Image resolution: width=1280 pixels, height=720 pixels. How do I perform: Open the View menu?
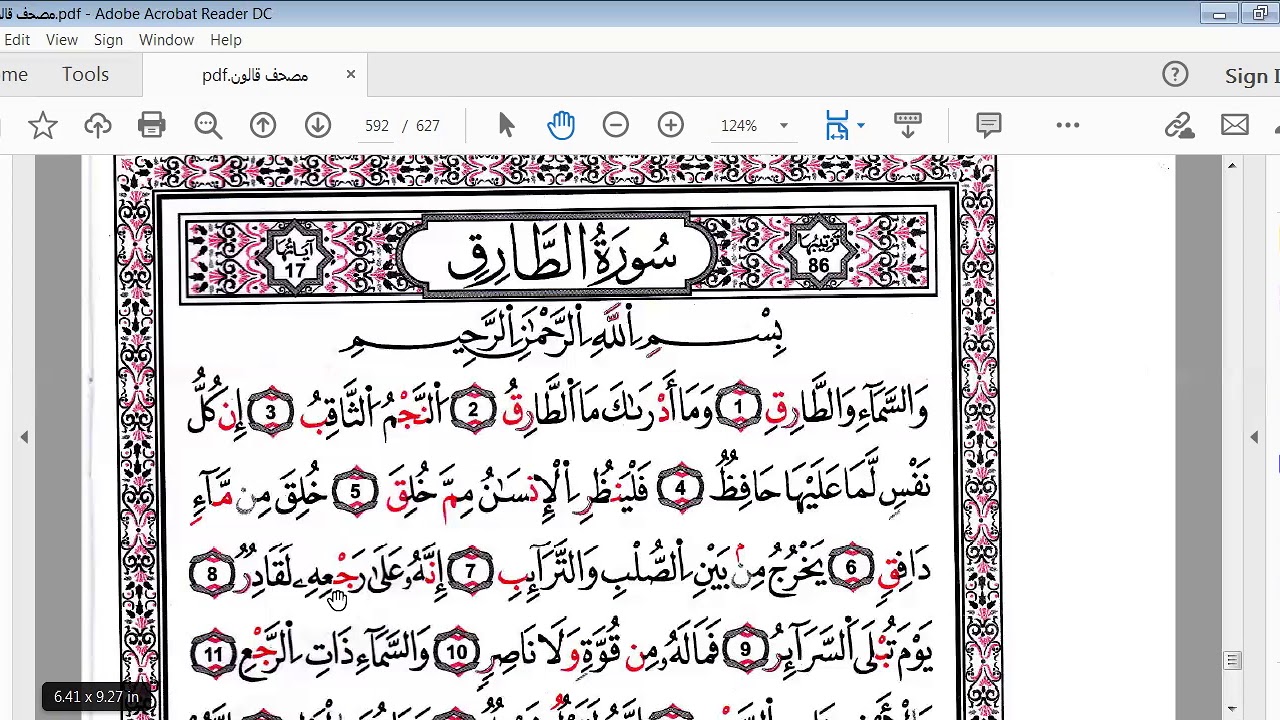62,40
